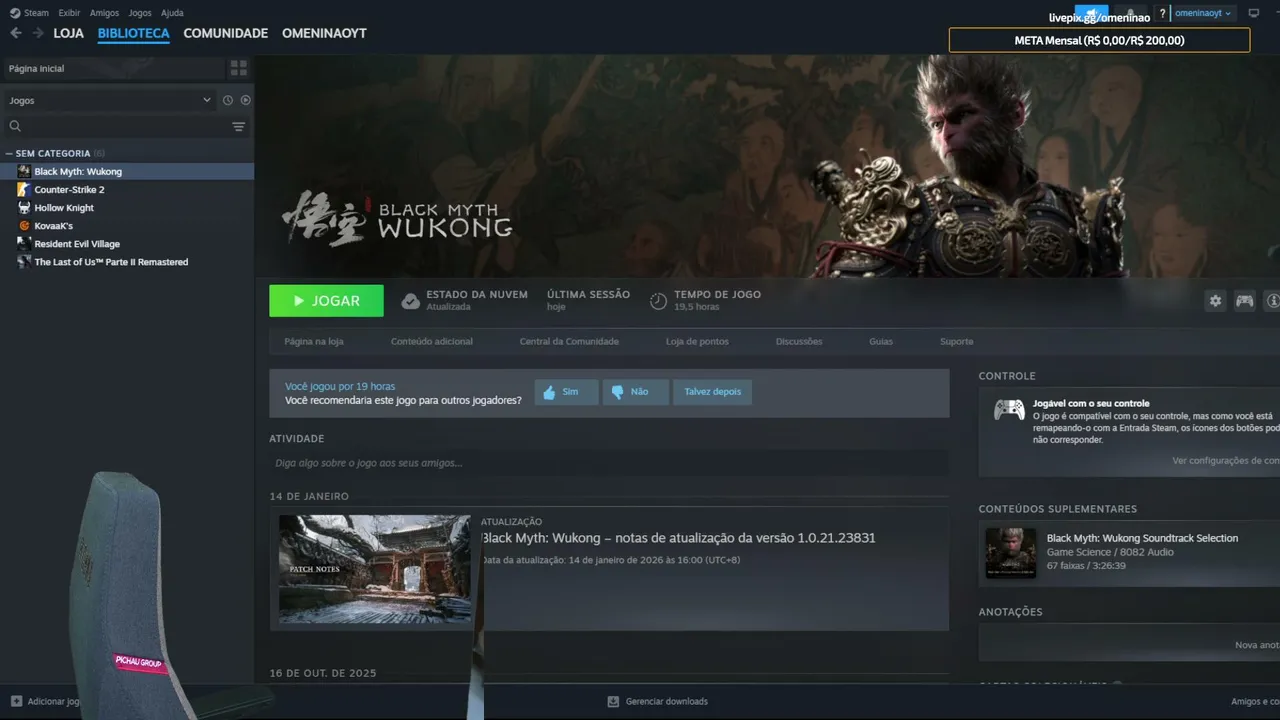Click the controller icon in CONTROLE panel
The width and height of the screenshot is (1280, 720).
(x=1008, y=410)
